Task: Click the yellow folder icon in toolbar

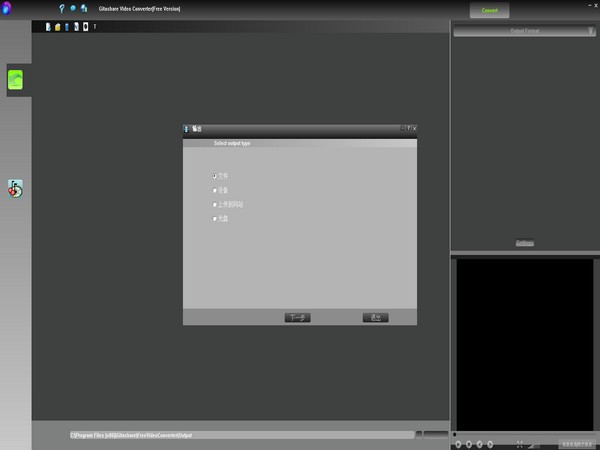Action: pyautogui.click(x=58, y=26)
